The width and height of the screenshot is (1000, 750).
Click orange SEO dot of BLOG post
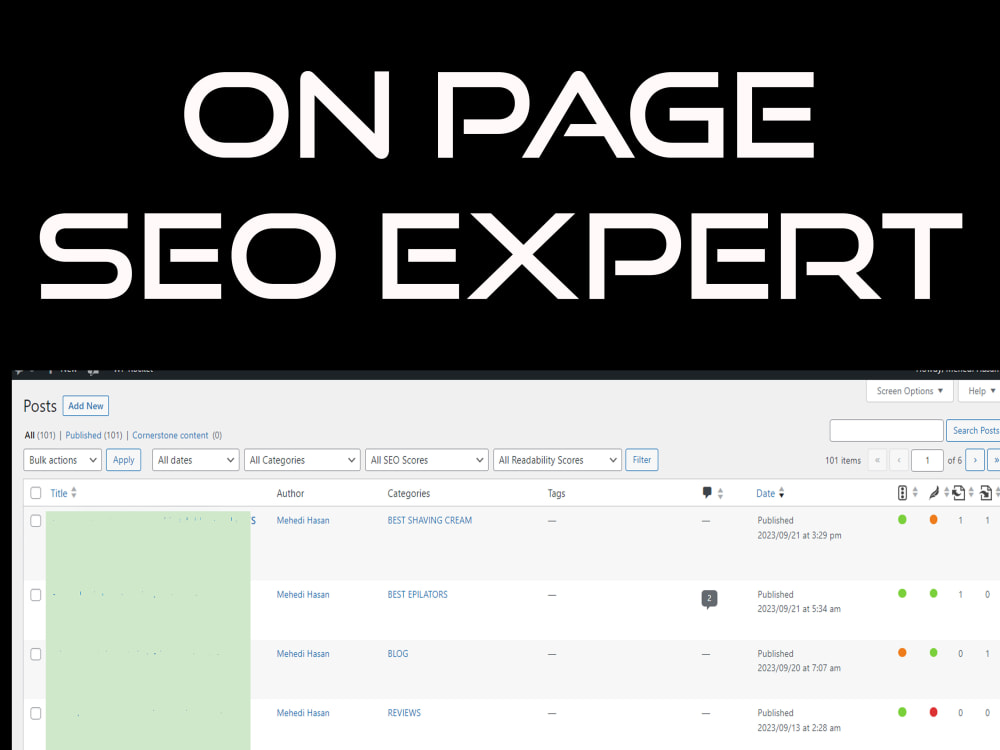[902, 653]
